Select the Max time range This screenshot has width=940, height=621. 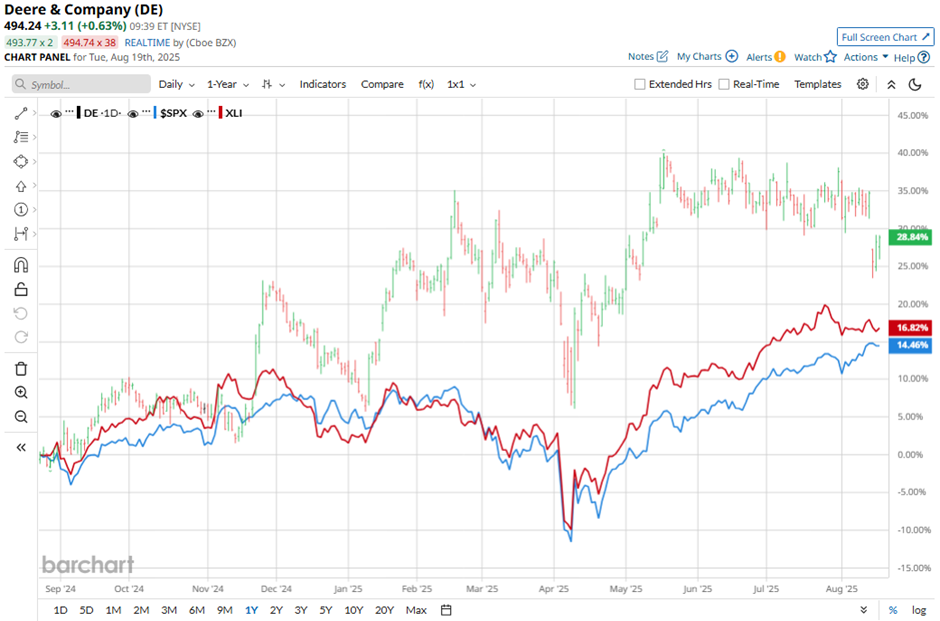416,610
